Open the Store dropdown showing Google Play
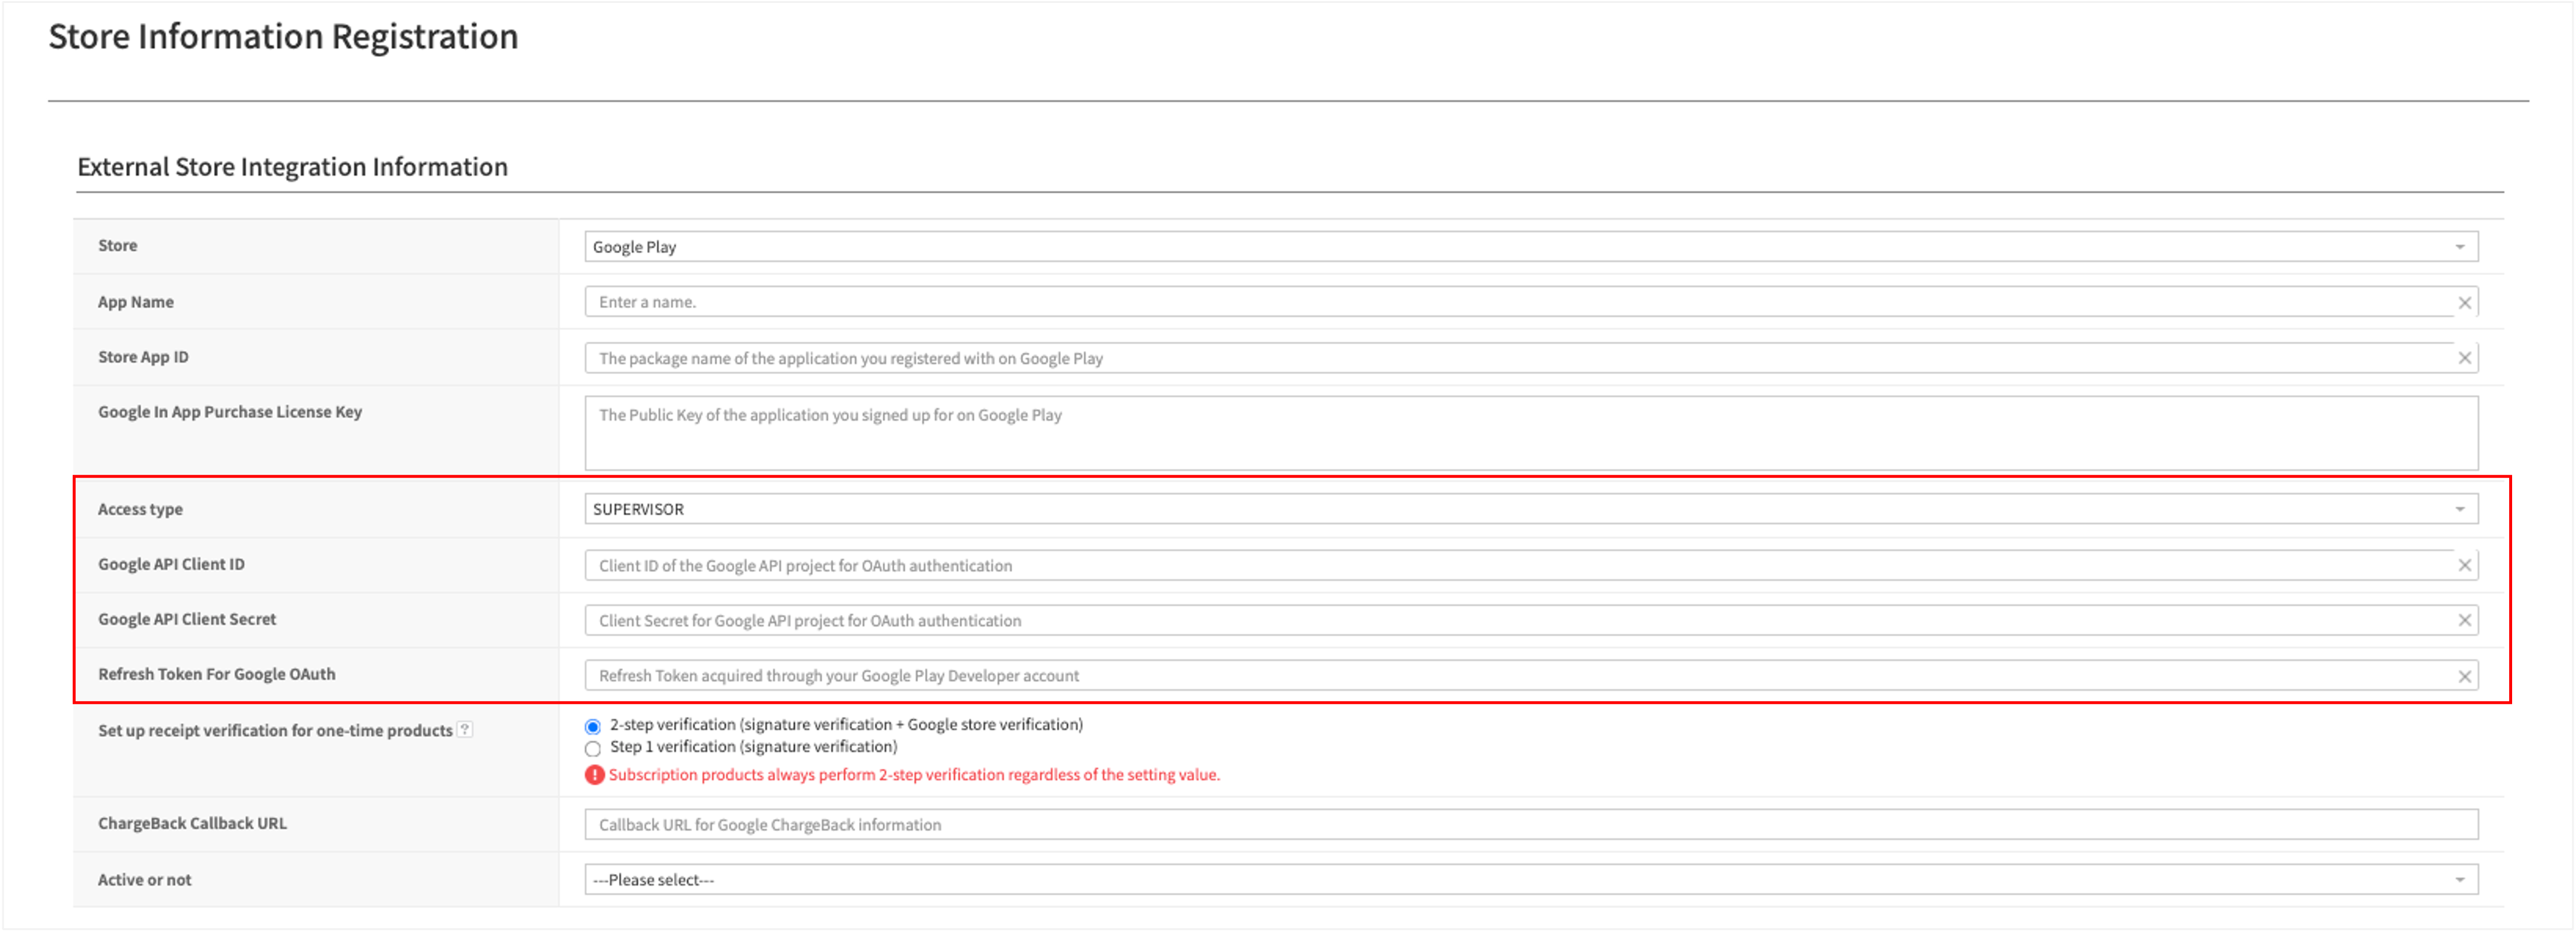 (x=1531, y=247)
